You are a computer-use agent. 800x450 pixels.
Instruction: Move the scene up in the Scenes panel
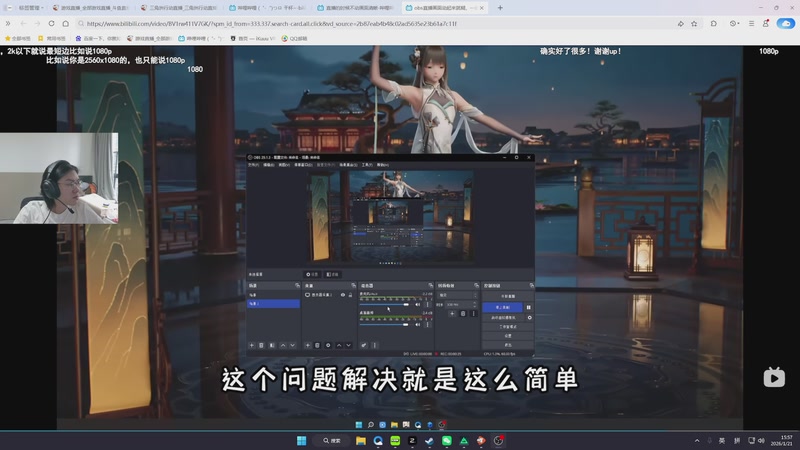coord(283,345)
